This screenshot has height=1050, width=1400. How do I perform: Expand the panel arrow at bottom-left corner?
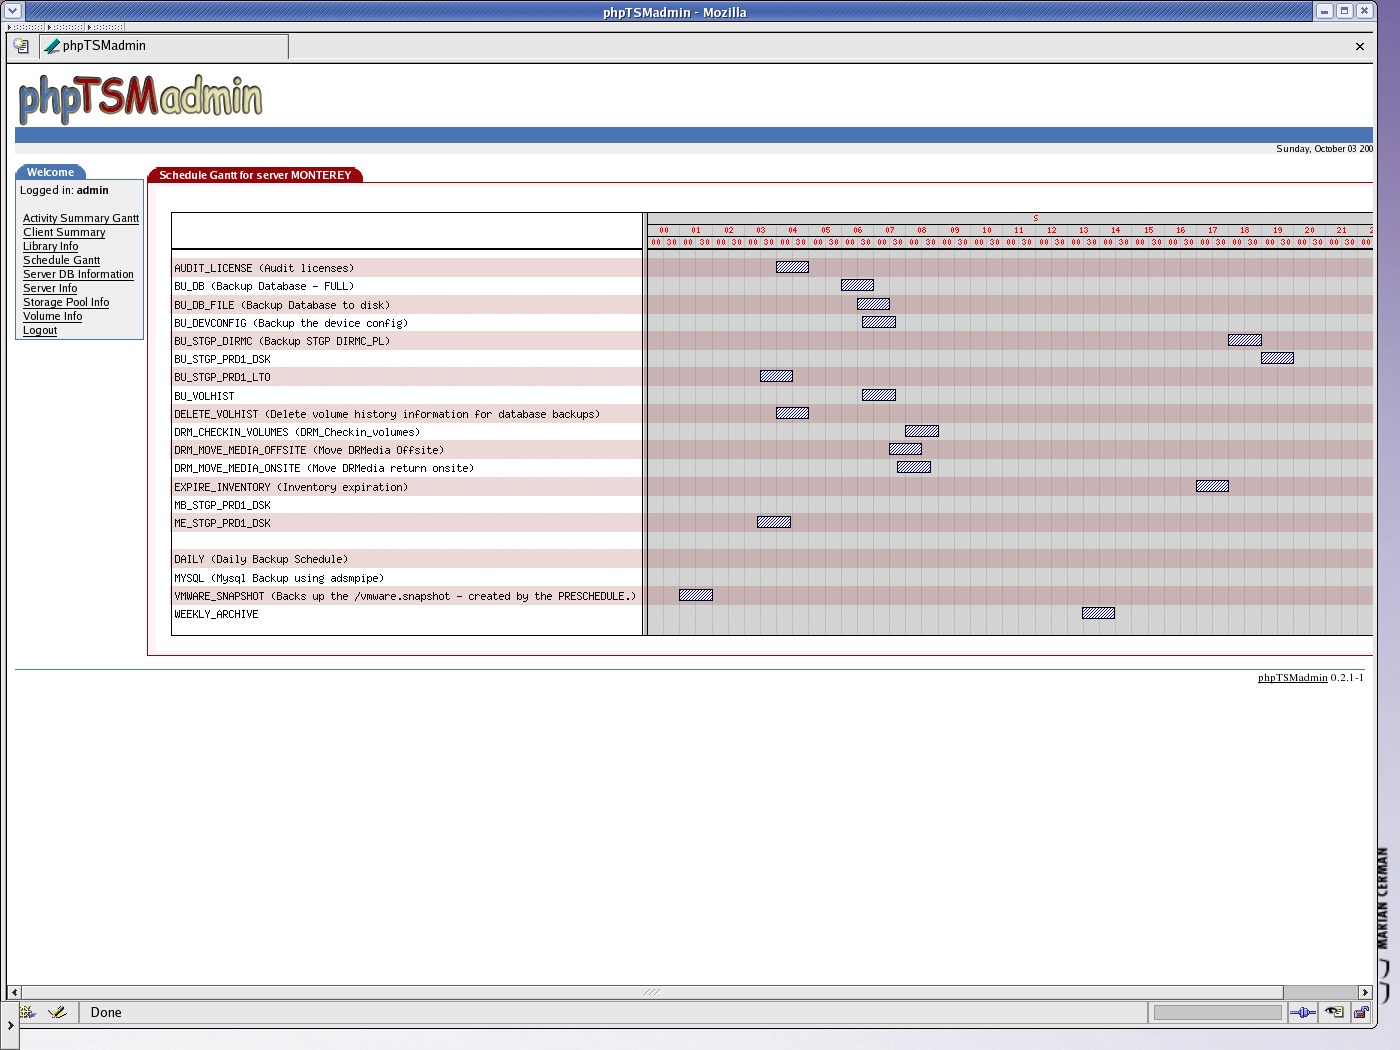click(x=10, y=1025)
